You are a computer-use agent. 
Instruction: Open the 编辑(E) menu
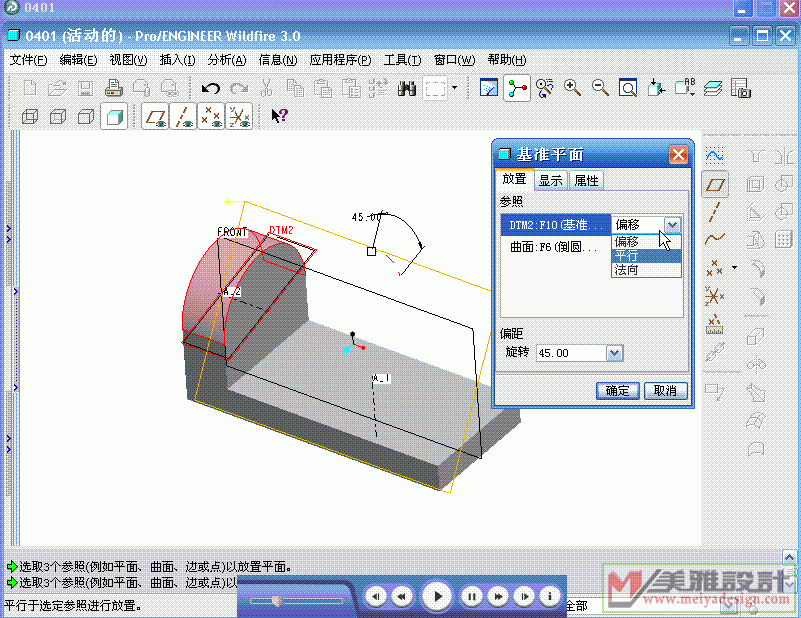[x=78, y=60]
